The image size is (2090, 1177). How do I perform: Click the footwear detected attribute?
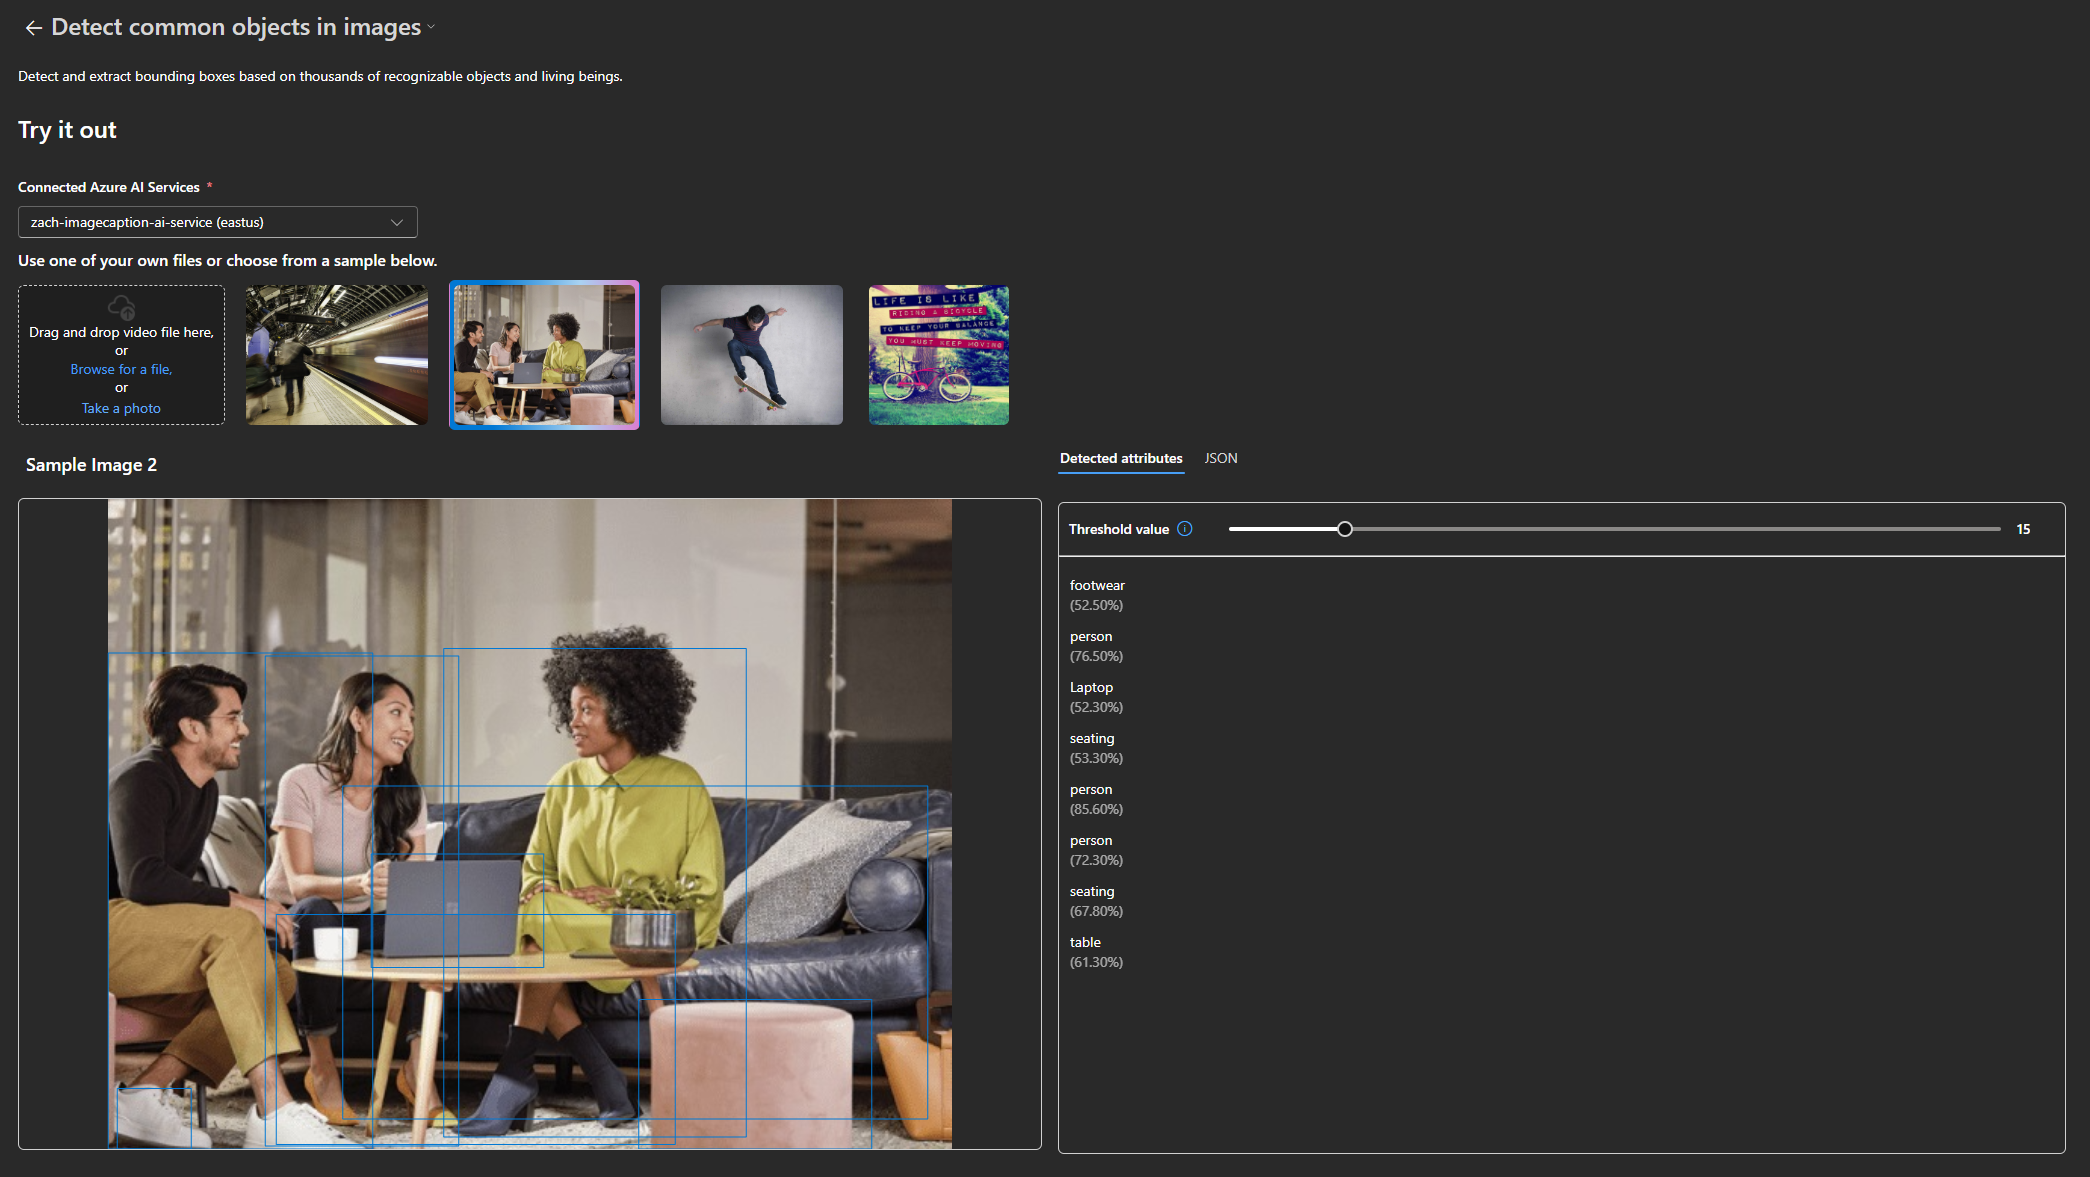click(x=1097, y=594)
